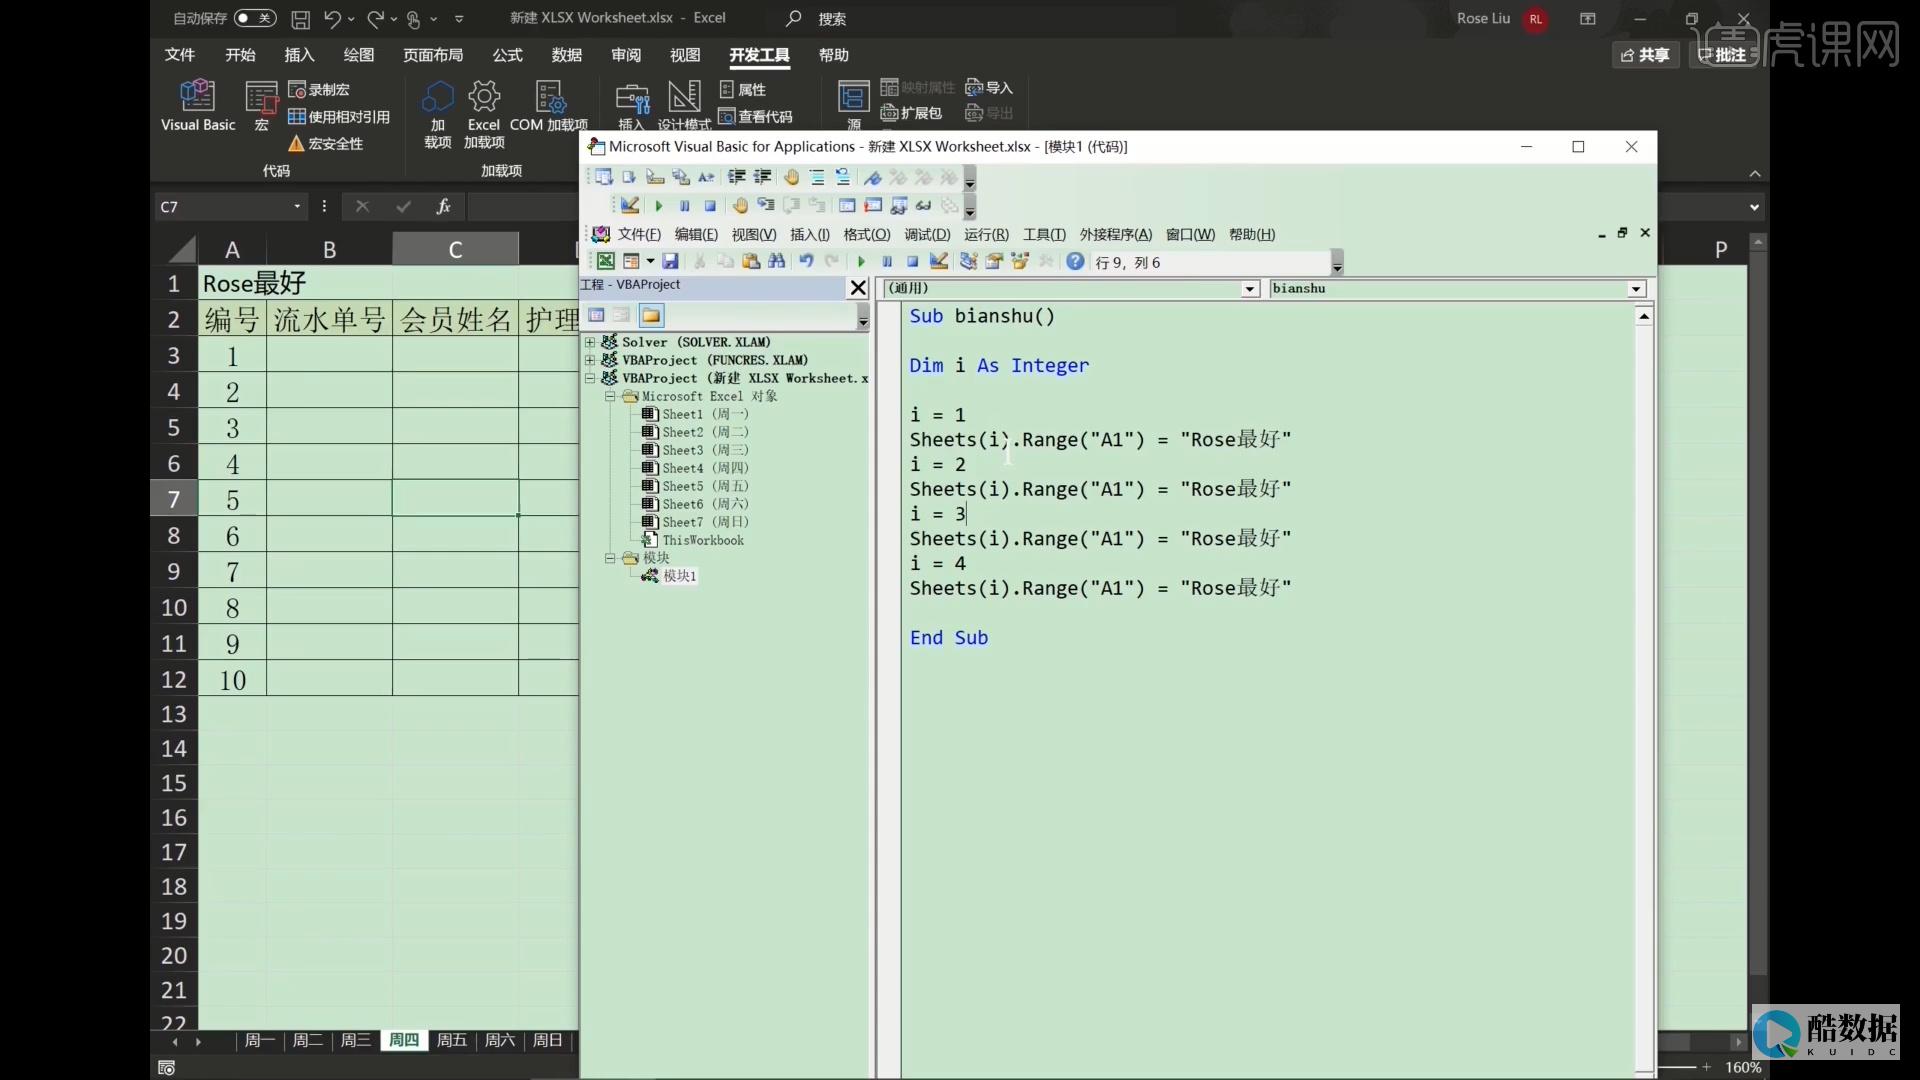1920x1080 pixels.
Task: Switch to the 周五 sheet tab
Action: click(x=452, y=1040)
